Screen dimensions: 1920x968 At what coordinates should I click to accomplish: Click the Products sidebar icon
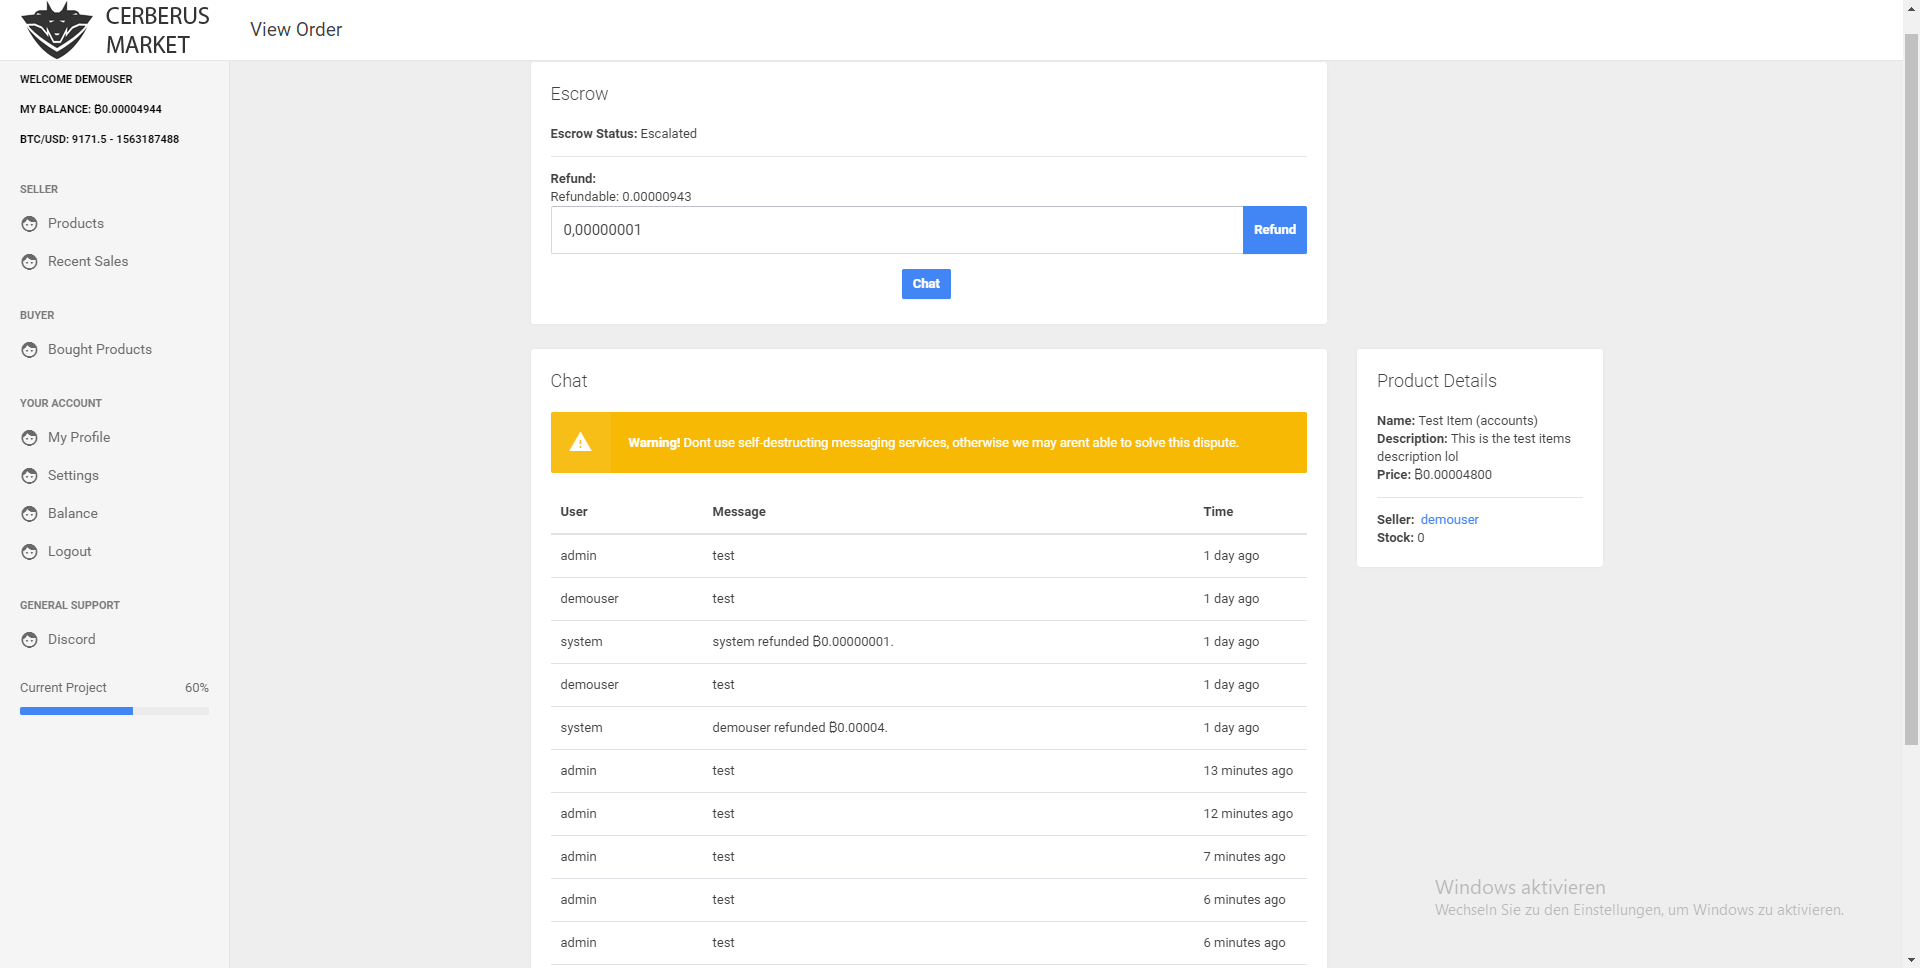[x=30, y=224]
